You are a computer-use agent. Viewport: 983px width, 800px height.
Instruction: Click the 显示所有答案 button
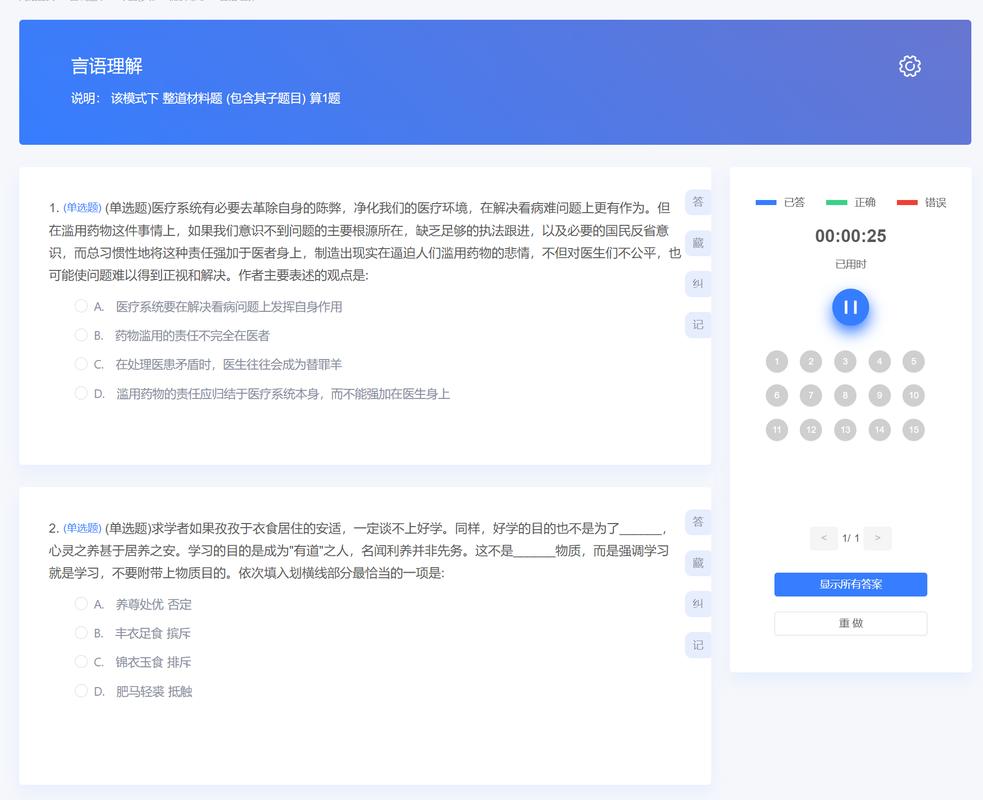[850, 584]
